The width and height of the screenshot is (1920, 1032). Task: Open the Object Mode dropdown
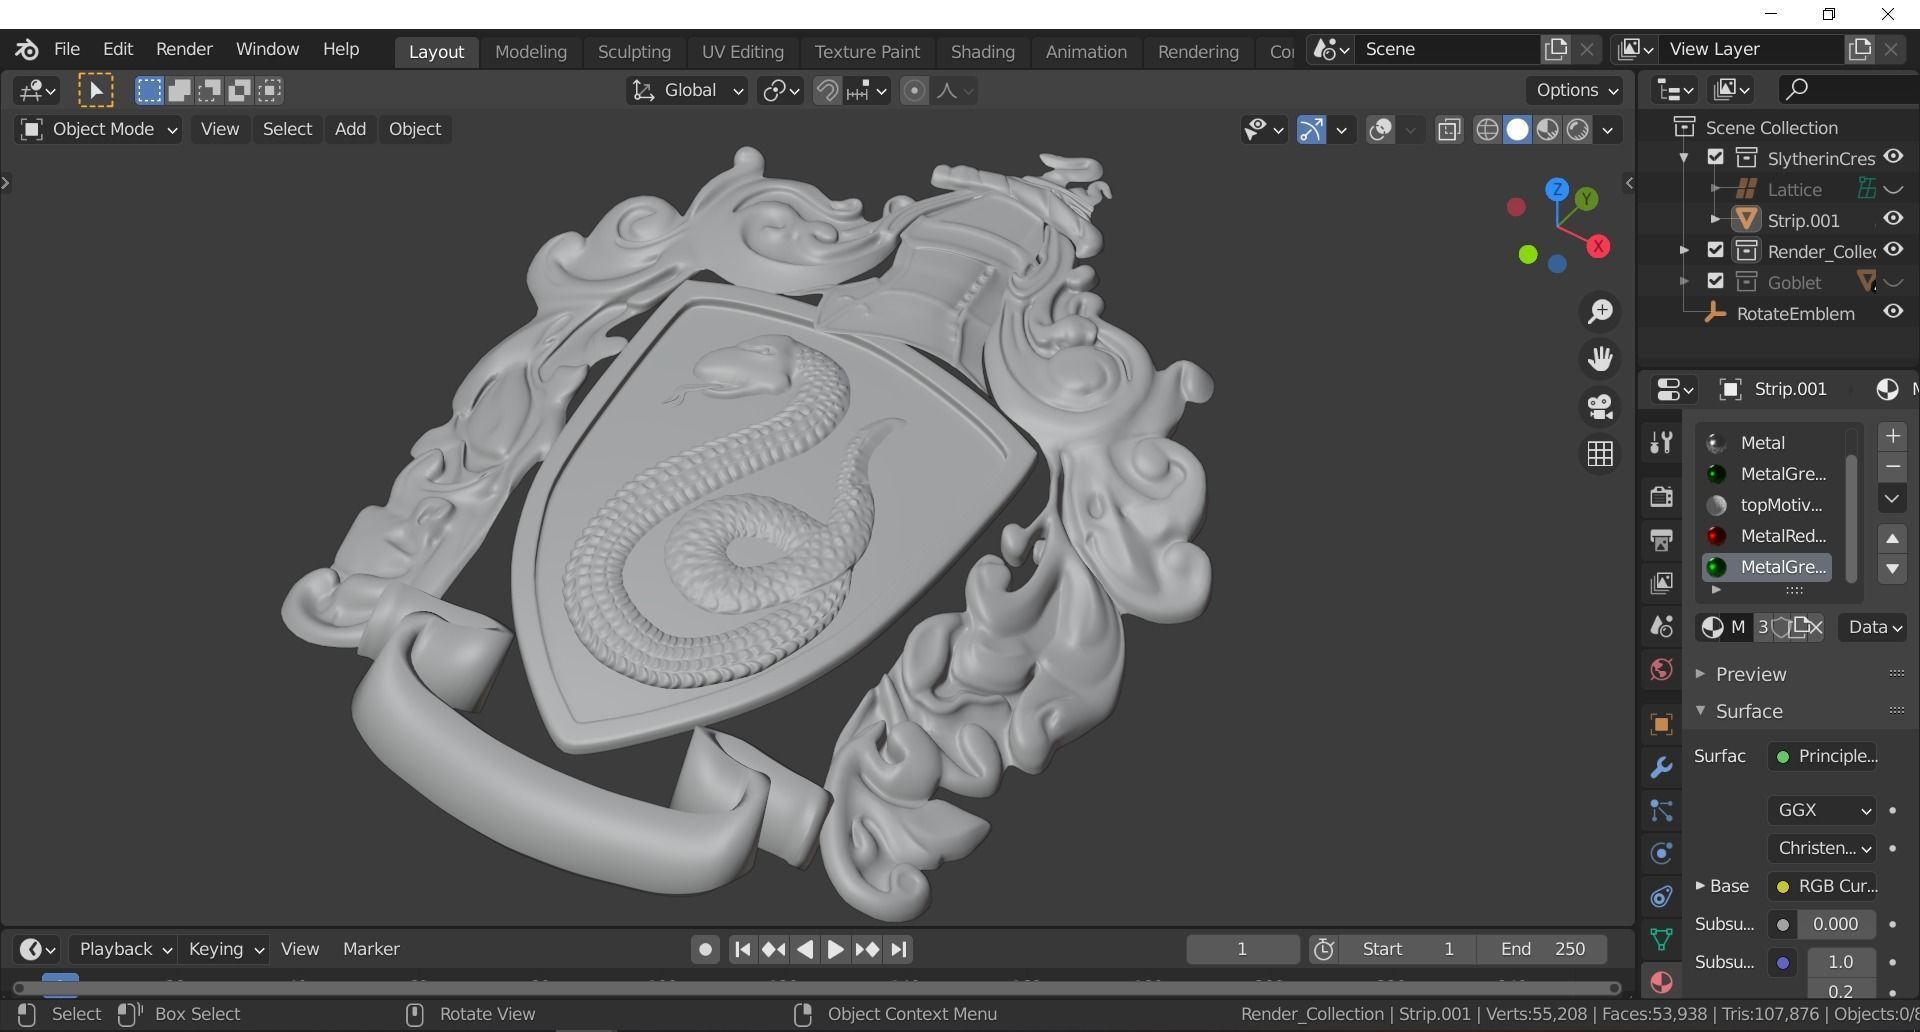pyautogui.click(x=98, y=129)
